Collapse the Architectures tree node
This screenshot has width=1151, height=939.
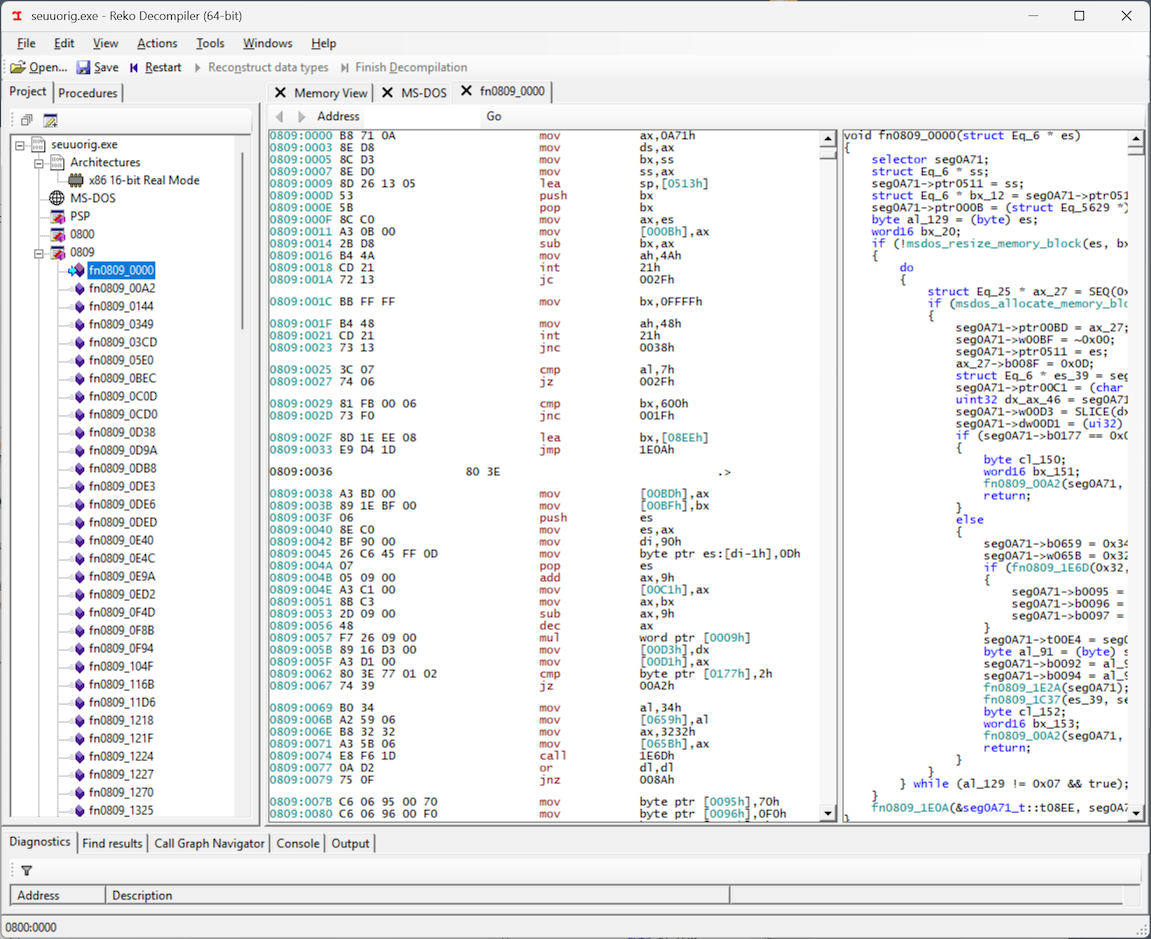[x=39, y=163]
